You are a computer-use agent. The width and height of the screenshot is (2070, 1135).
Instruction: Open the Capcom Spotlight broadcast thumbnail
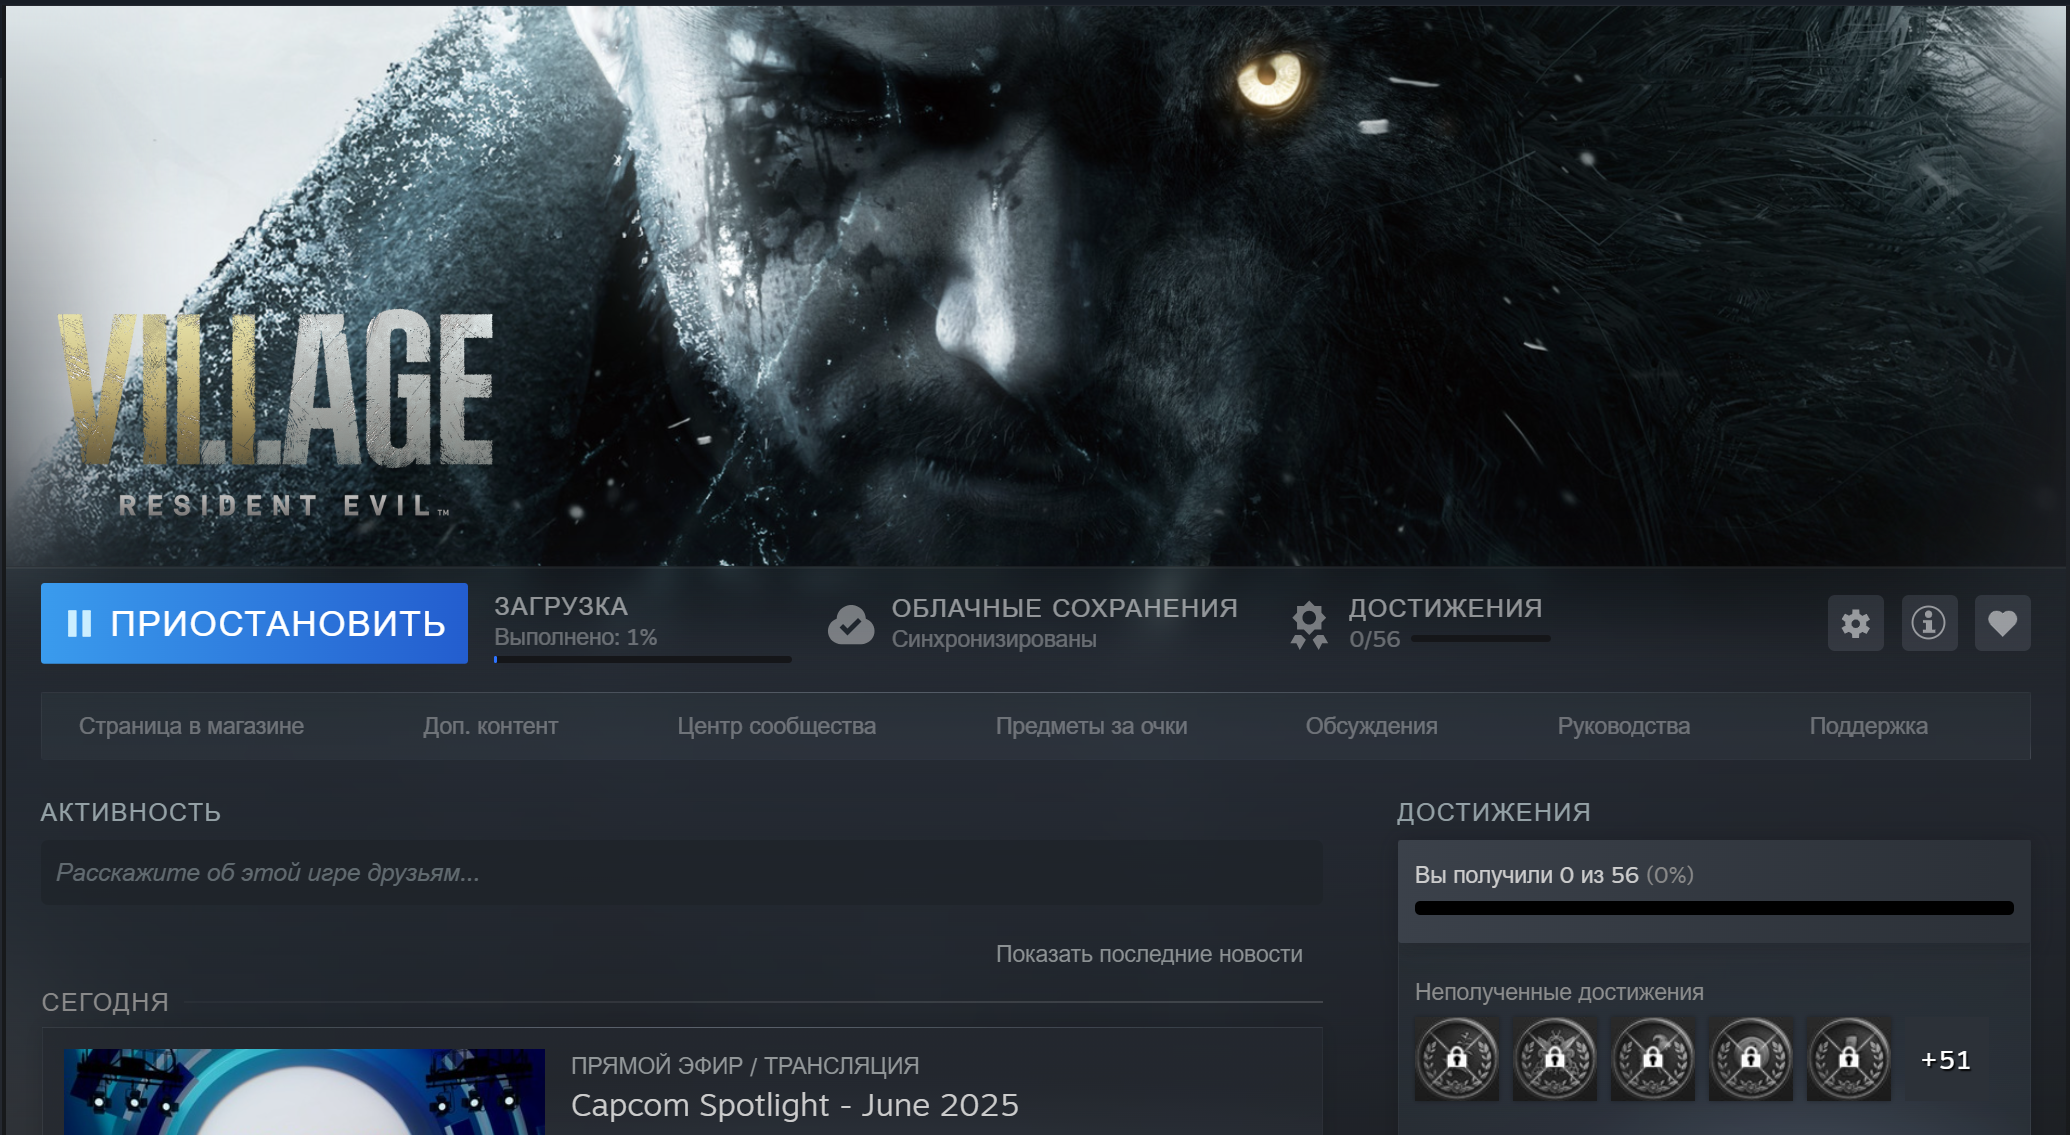click(304, 1091)
